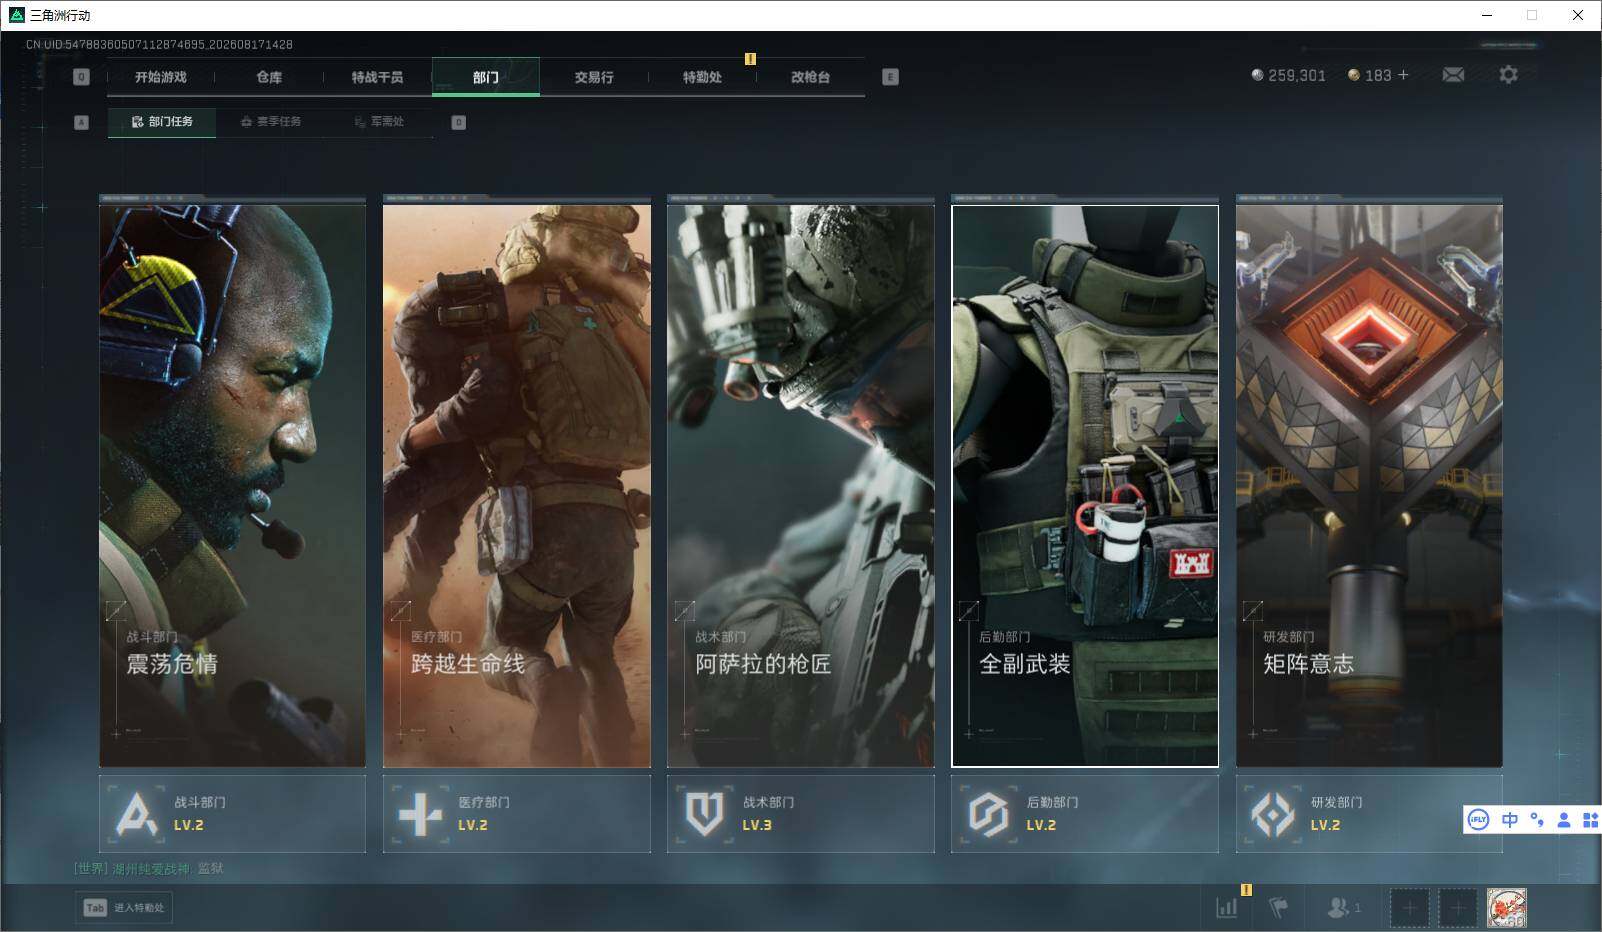Click the silver coin icon beside 259,301

click(1257, 75)
